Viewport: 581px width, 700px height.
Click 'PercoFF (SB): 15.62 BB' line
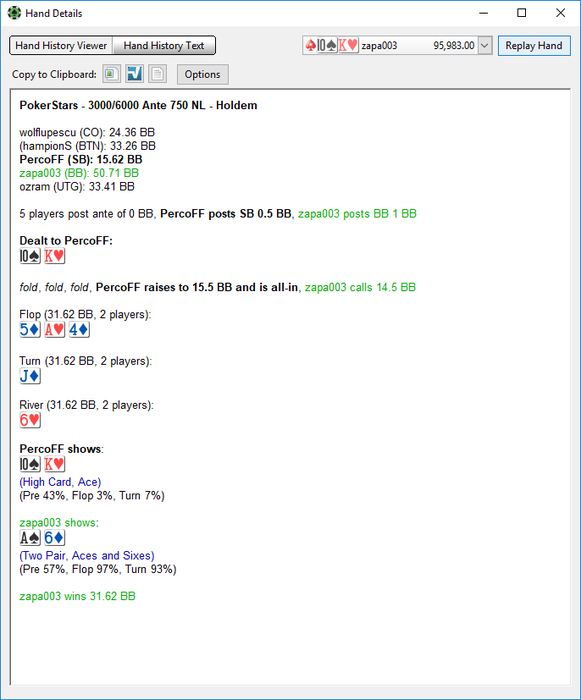(x=81, y=159)
